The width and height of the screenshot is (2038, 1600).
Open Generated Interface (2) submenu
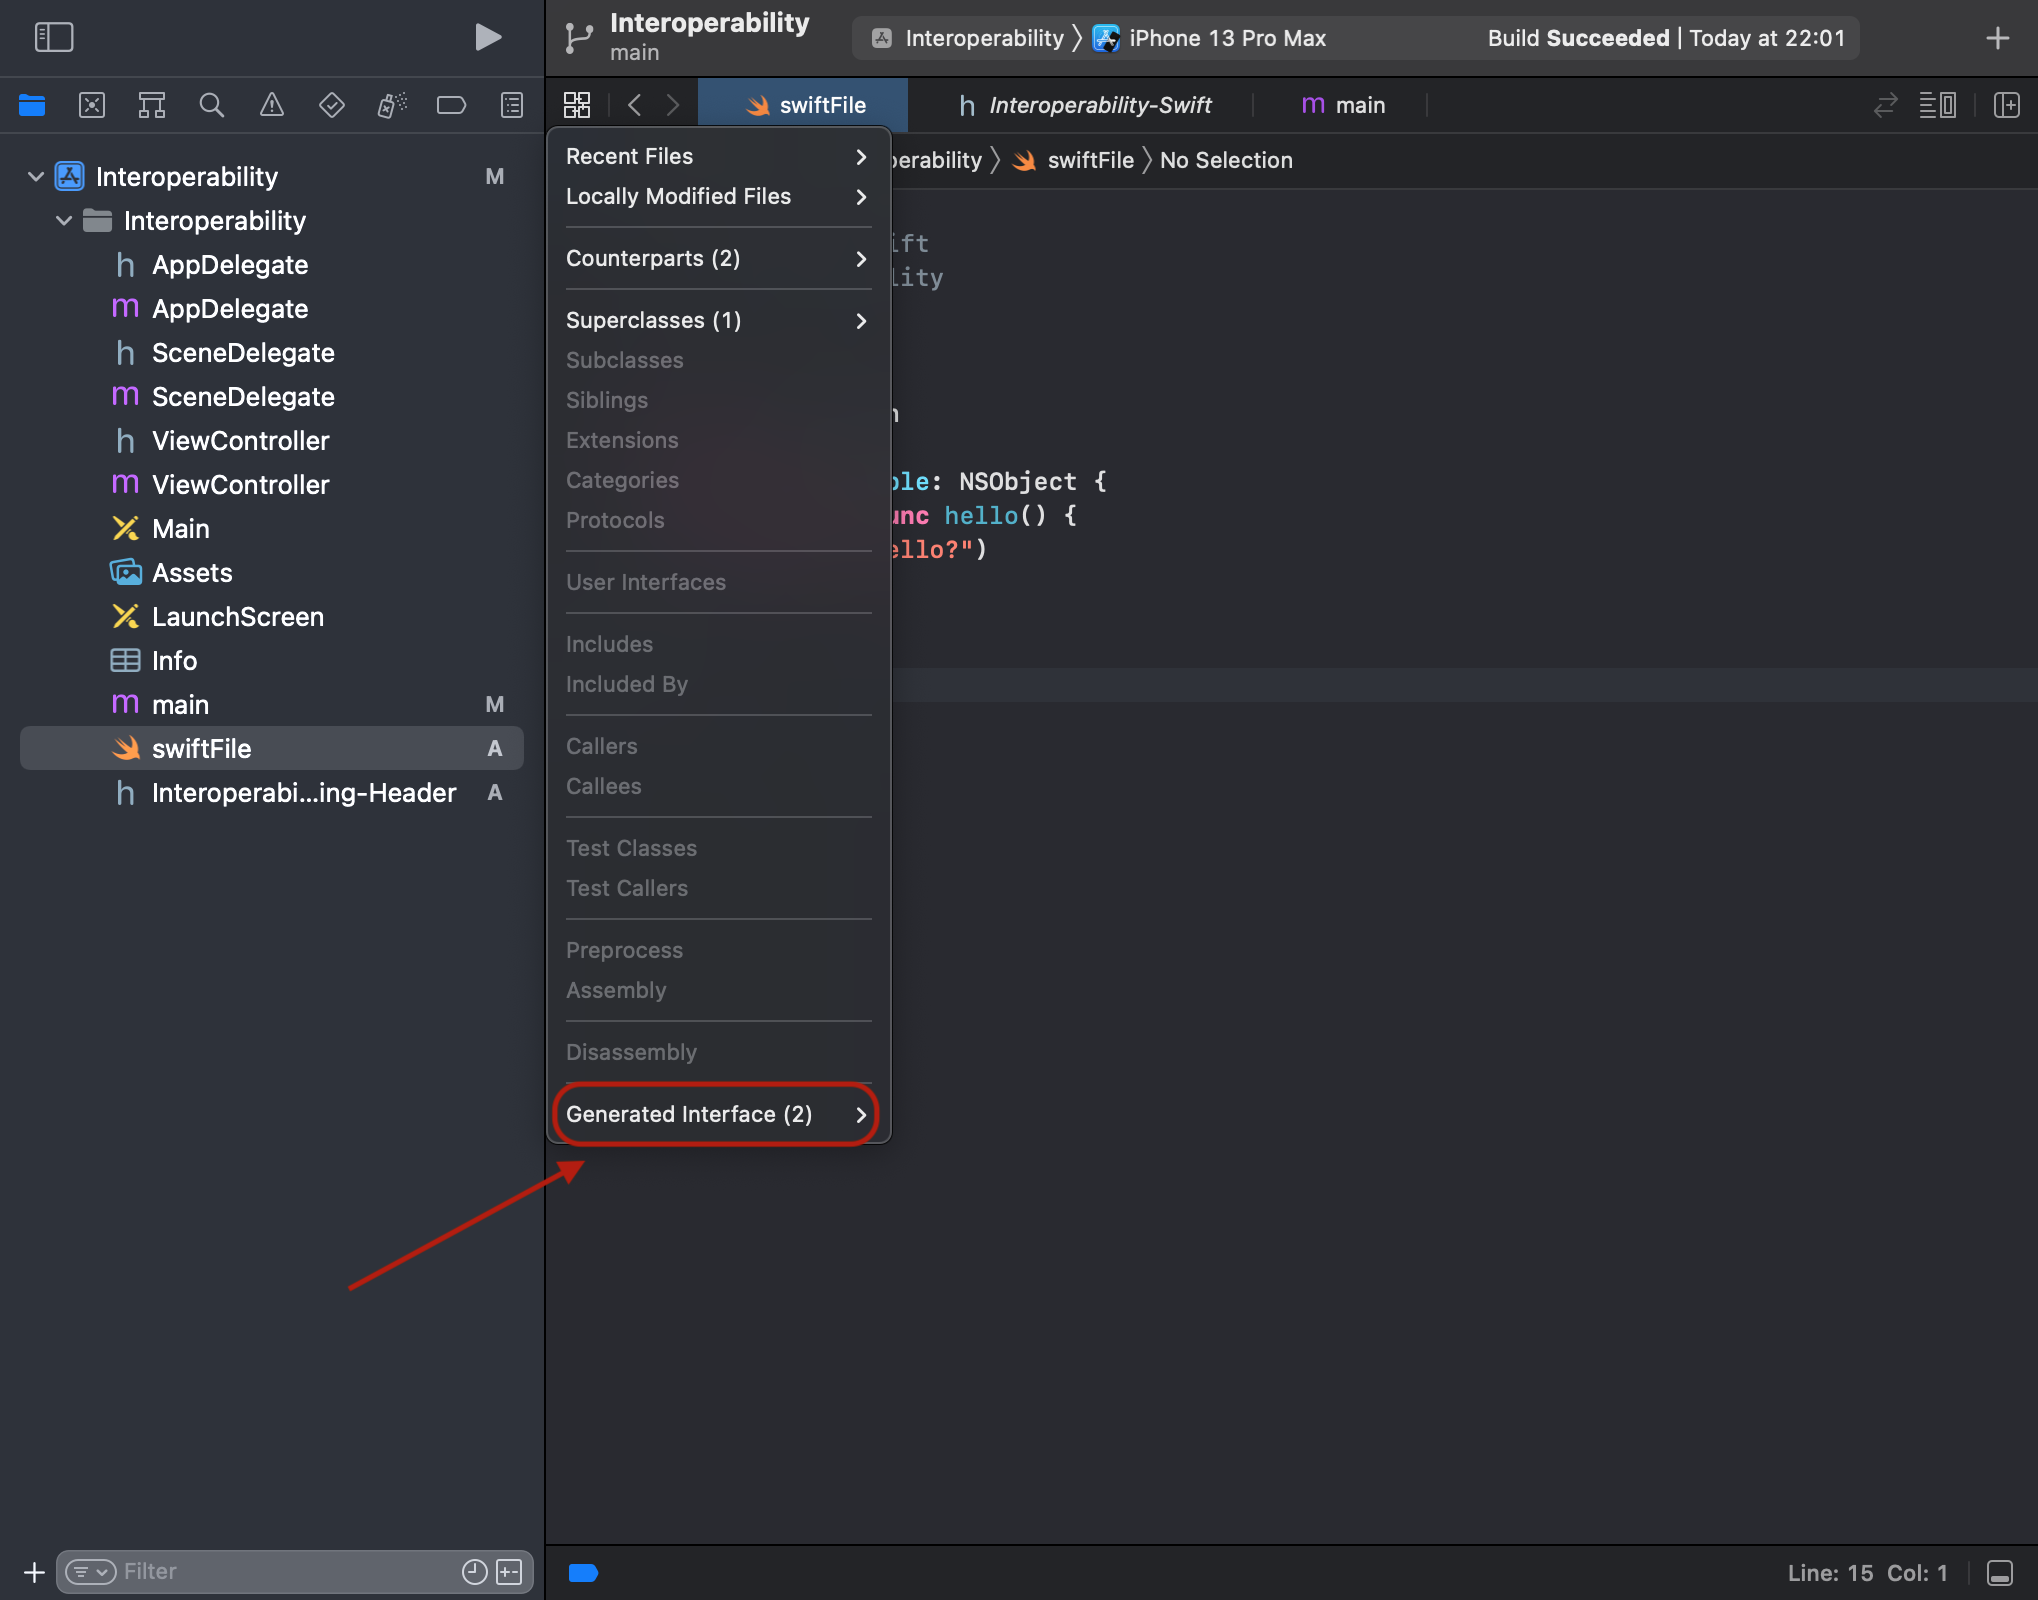coord(718,1115)
